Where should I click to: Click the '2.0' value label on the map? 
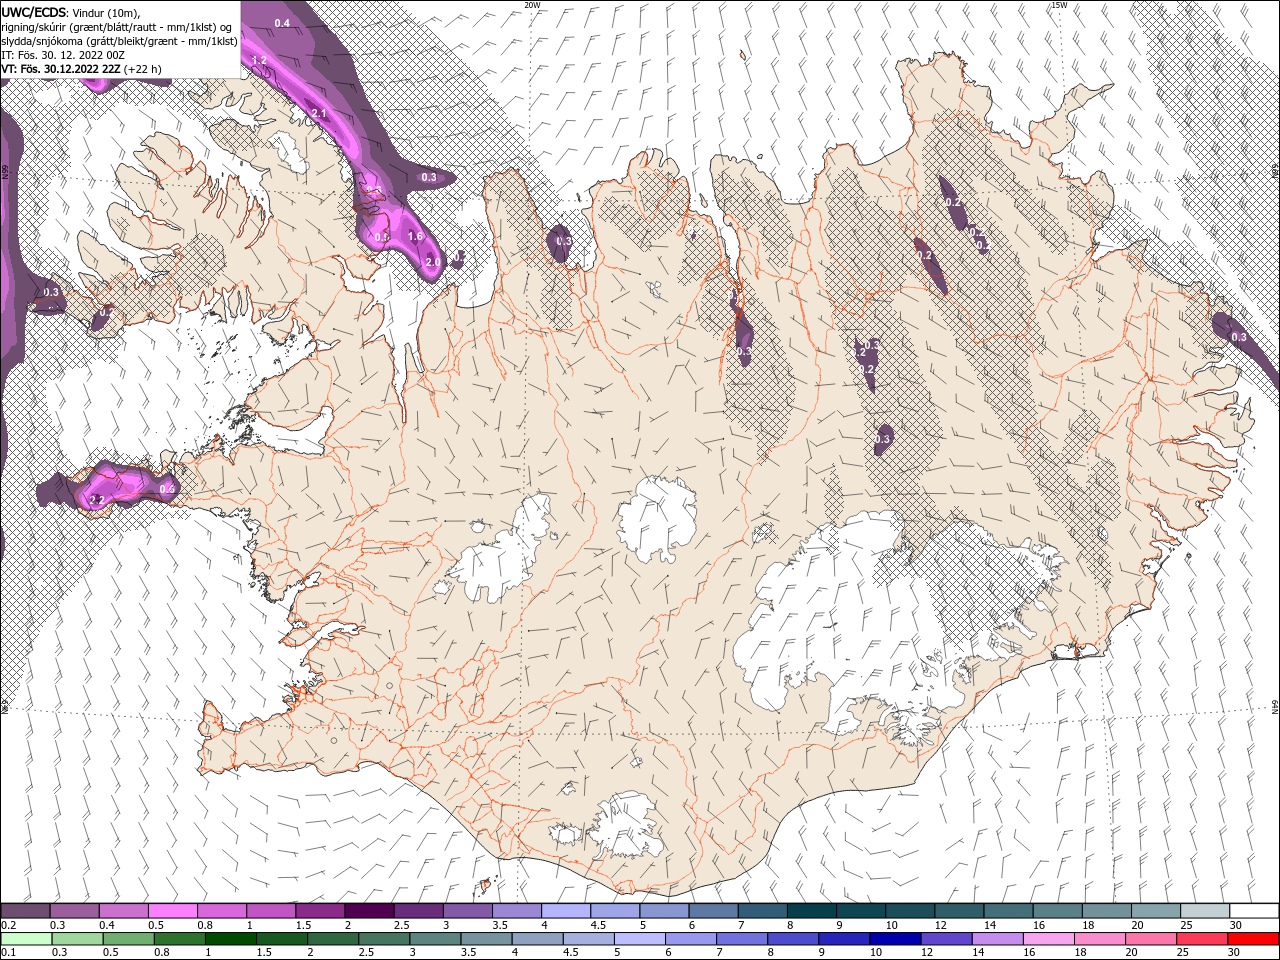coord(433,262)
